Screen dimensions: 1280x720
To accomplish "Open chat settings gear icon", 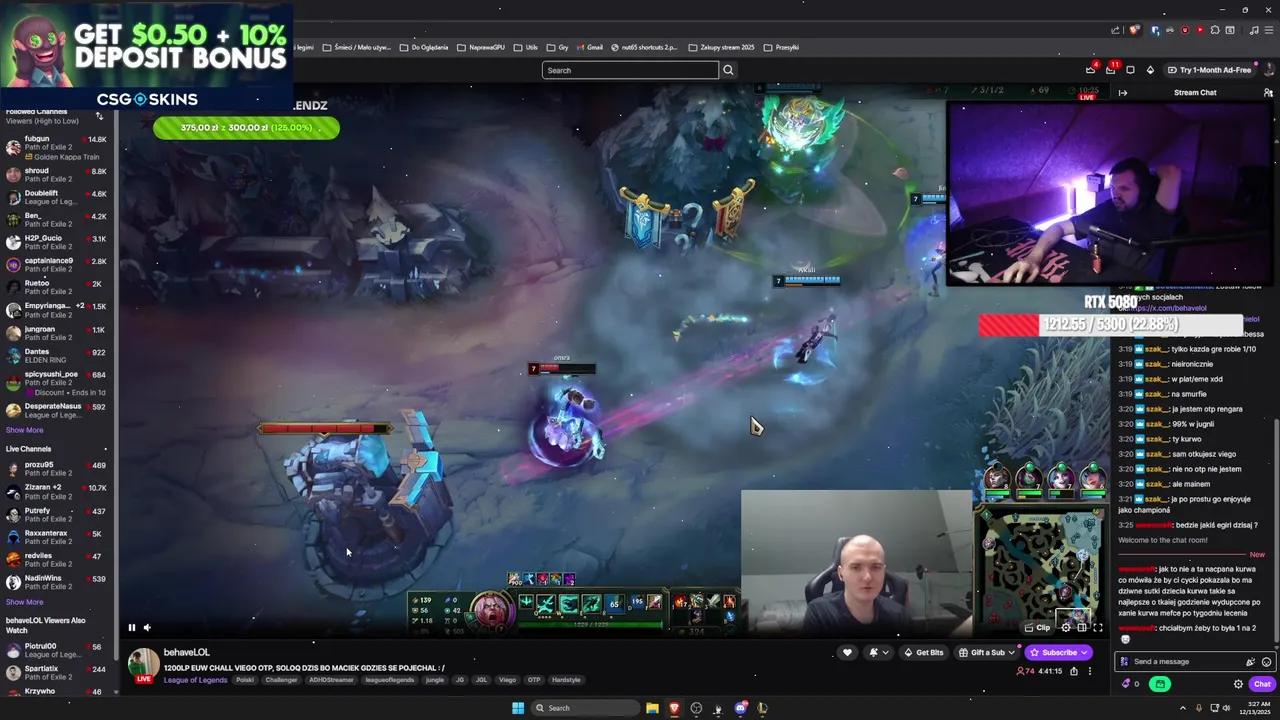I will 1238,684.
